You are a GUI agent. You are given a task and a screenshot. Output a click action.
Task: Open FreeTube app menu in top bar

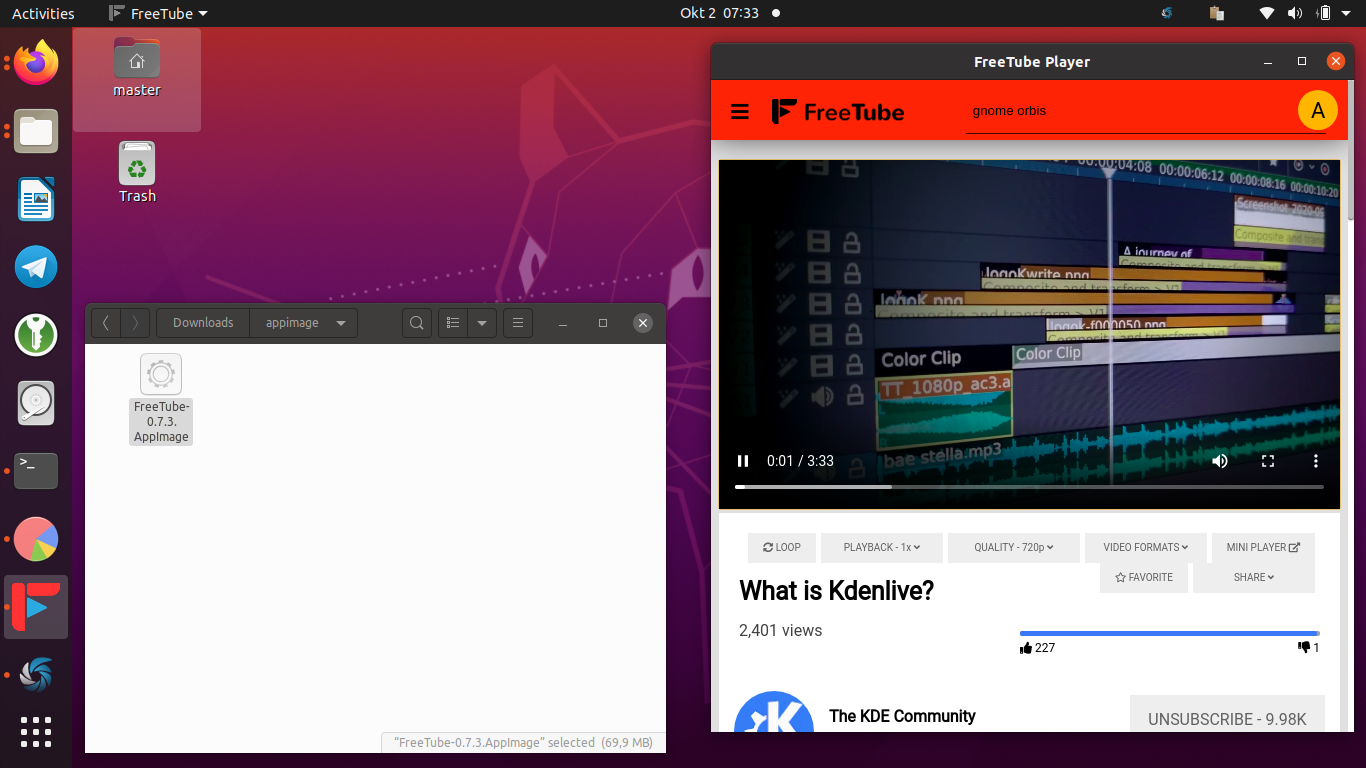(x=158, y=13)
